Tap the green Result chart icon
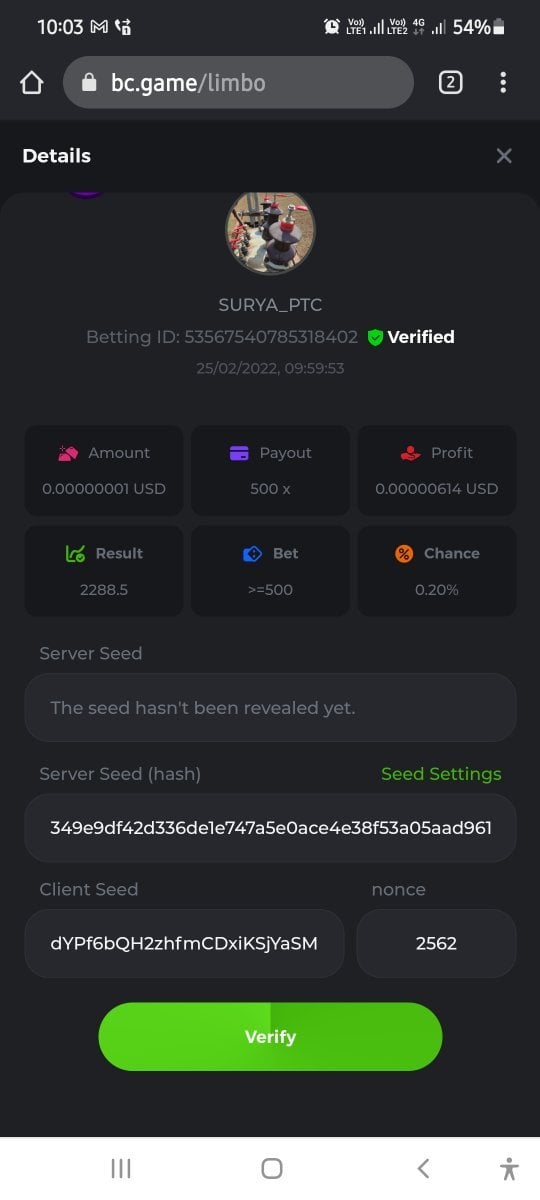This screenshot has height=1200, width=540. point(75,554)
